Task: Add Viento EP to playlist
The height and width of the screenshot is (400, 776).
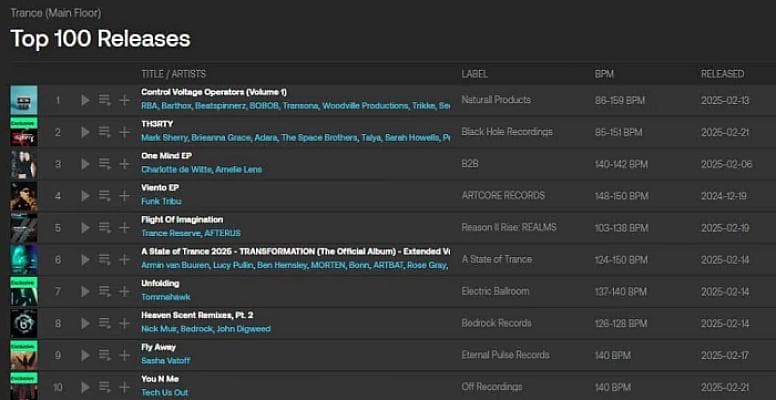Action: point(124,196)
